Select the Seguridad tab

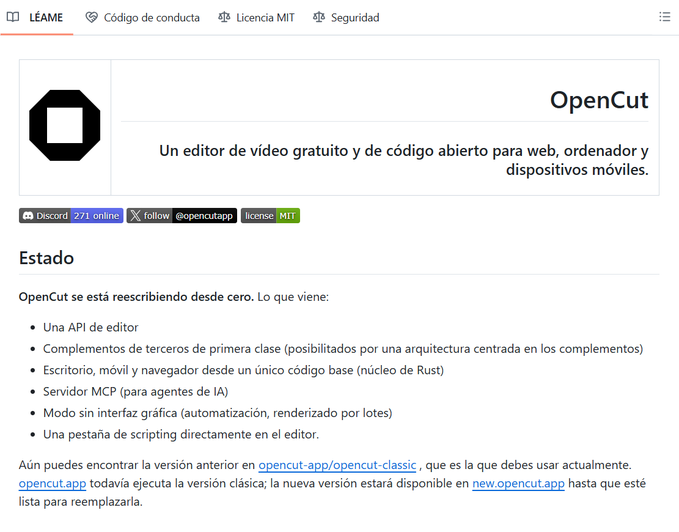click(x=346, y=17)
